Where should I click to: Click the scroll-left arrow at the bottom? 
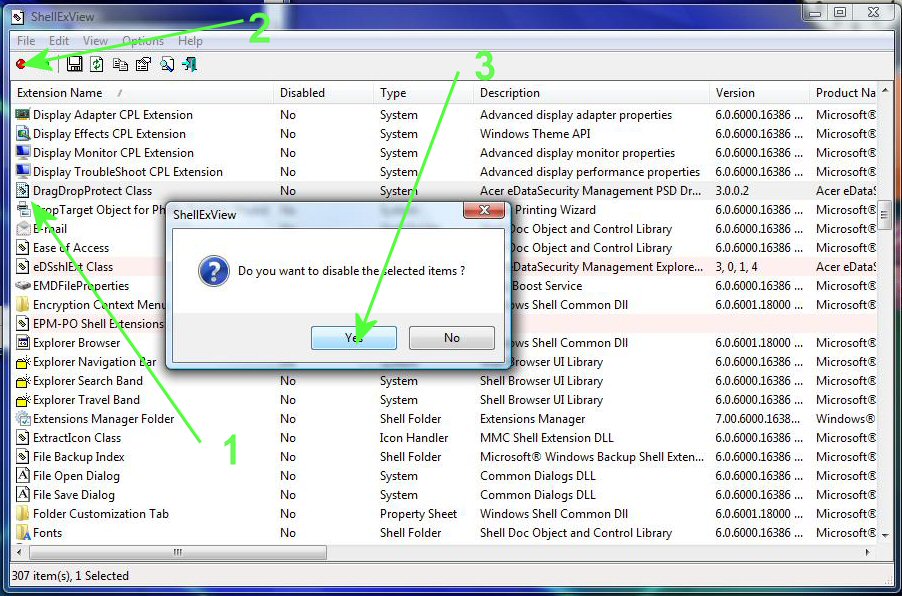19,553
